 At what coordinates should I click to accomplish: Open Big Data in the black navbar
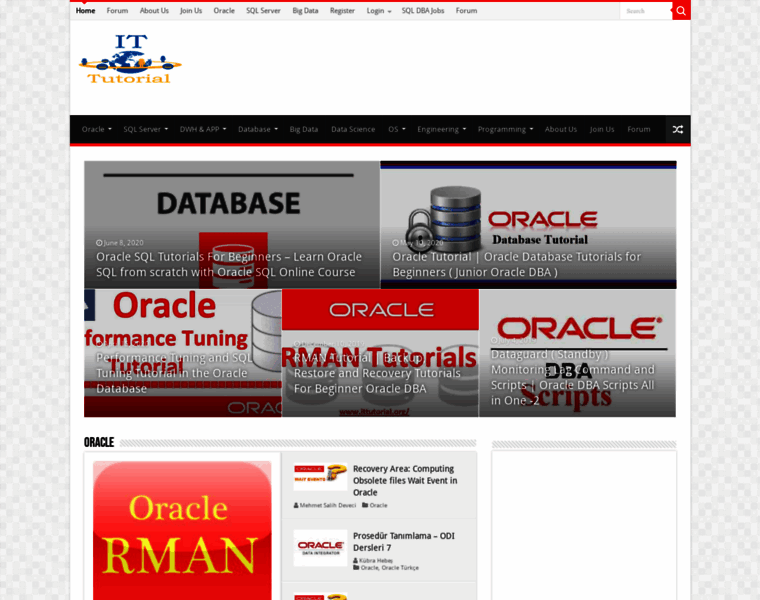pos(304,129)
